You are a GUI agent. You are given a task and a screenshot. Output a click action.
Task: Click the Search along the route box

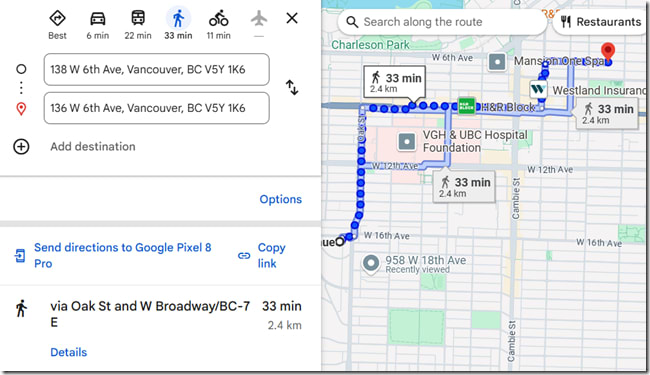pyautogui.click(x=442, y=22)
